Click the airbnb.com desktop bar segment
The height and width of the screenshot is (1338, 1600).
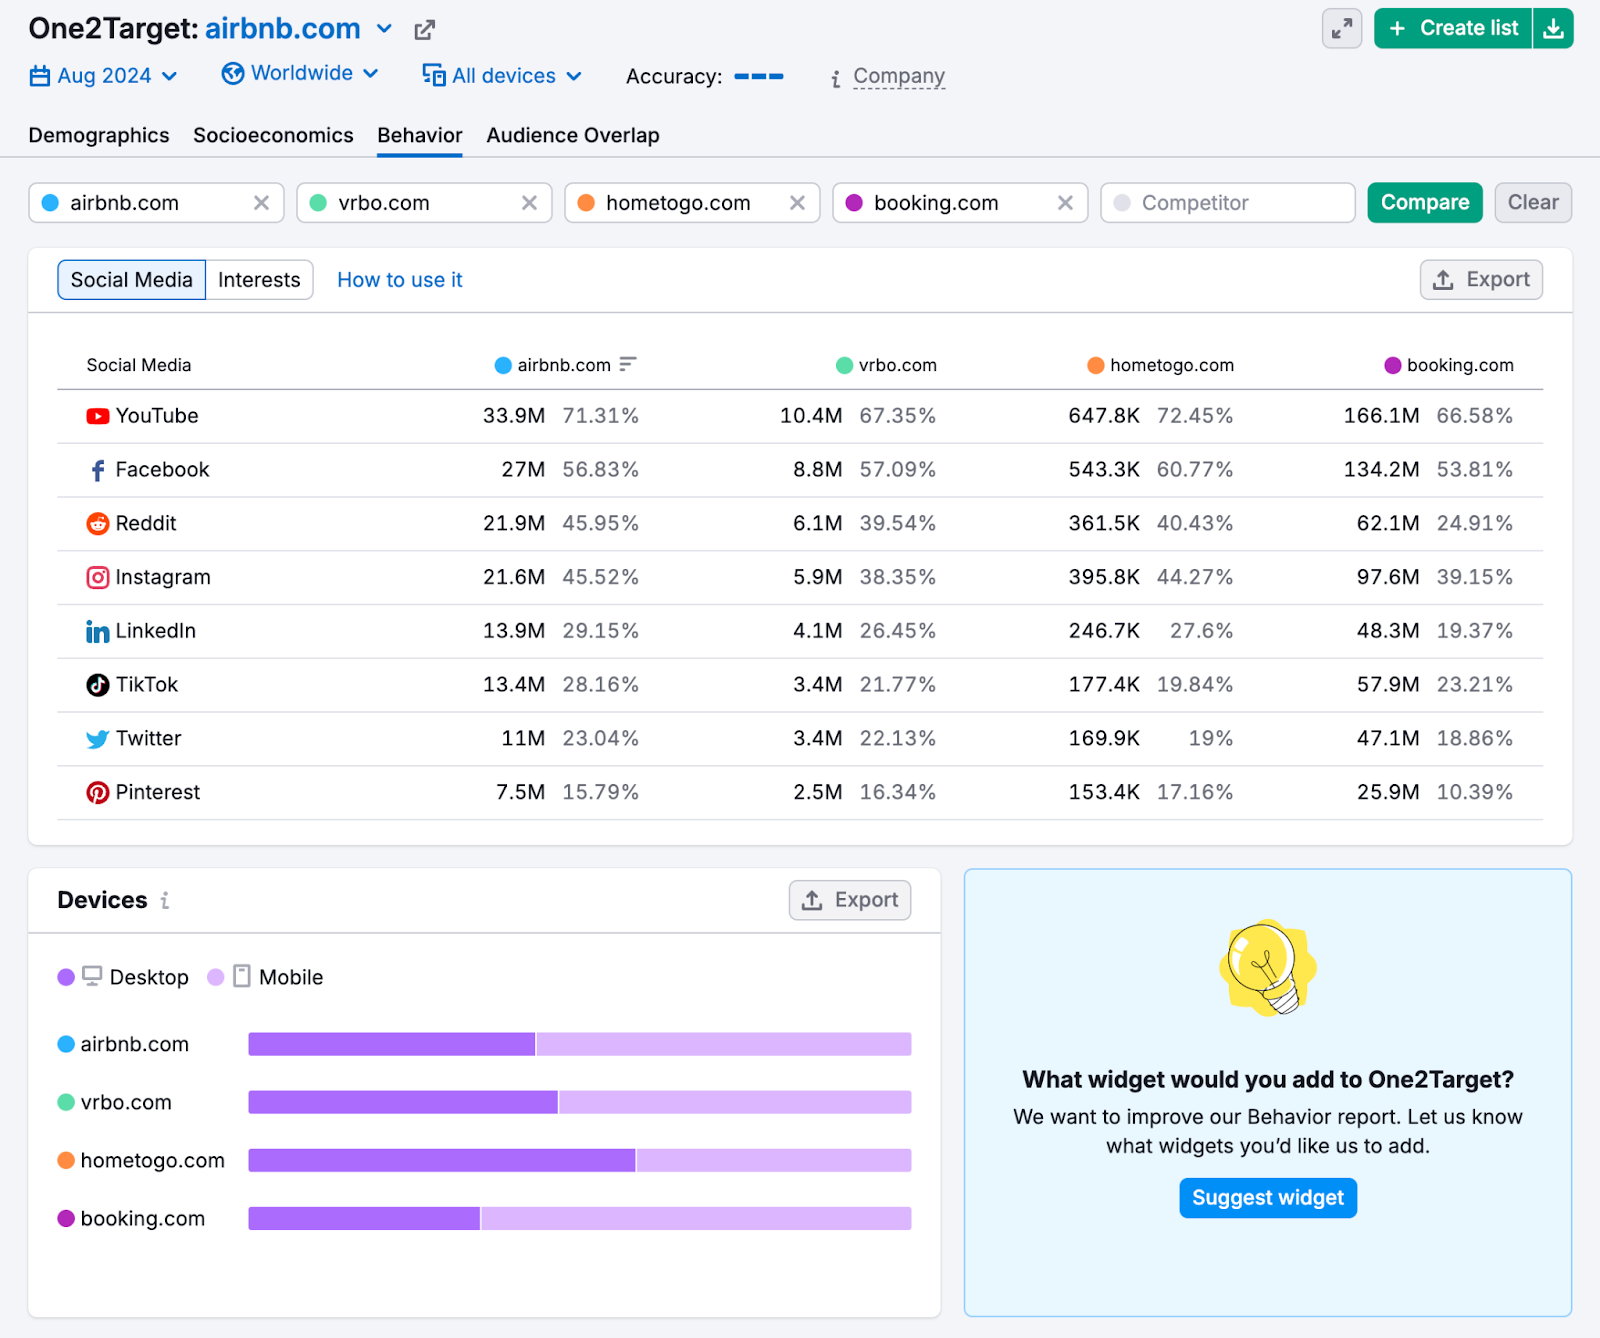[x=392, y=1044]
